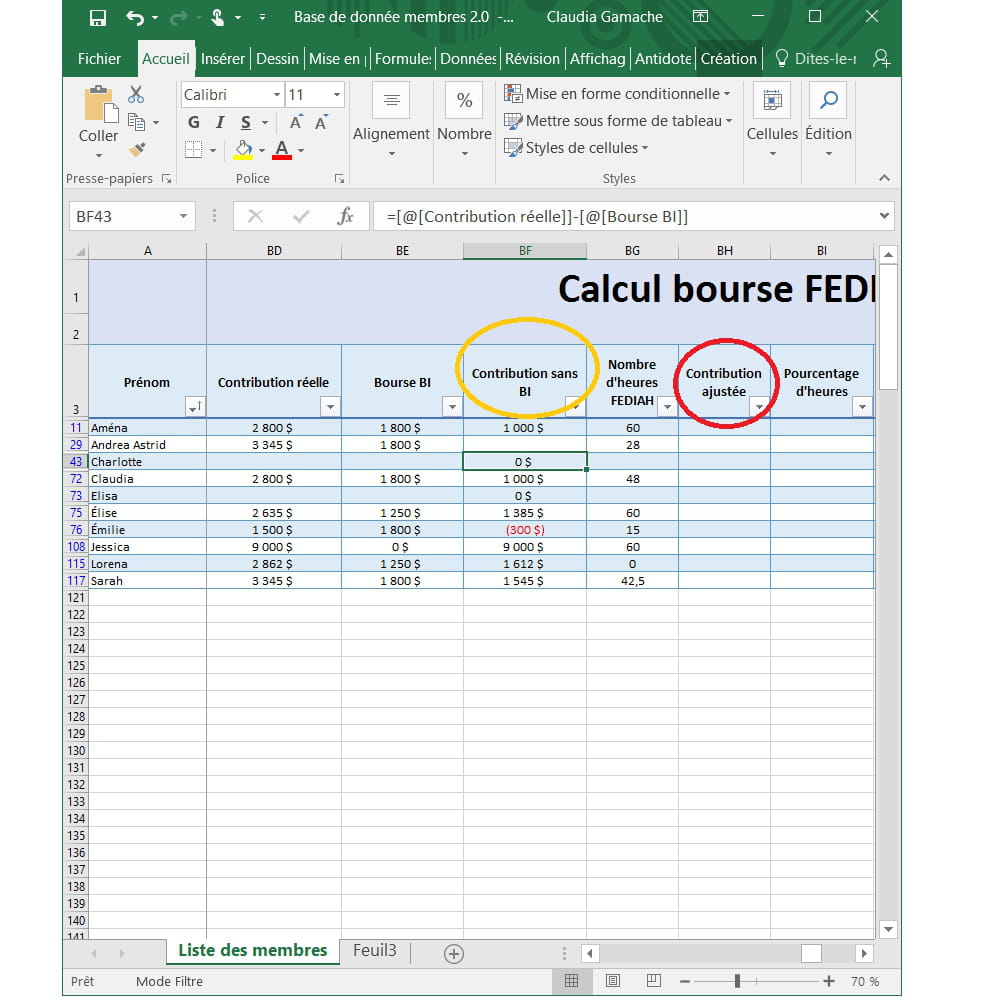1008x1000 pixels.
Task: Toggle italic formatting
Action: (220, 122)
